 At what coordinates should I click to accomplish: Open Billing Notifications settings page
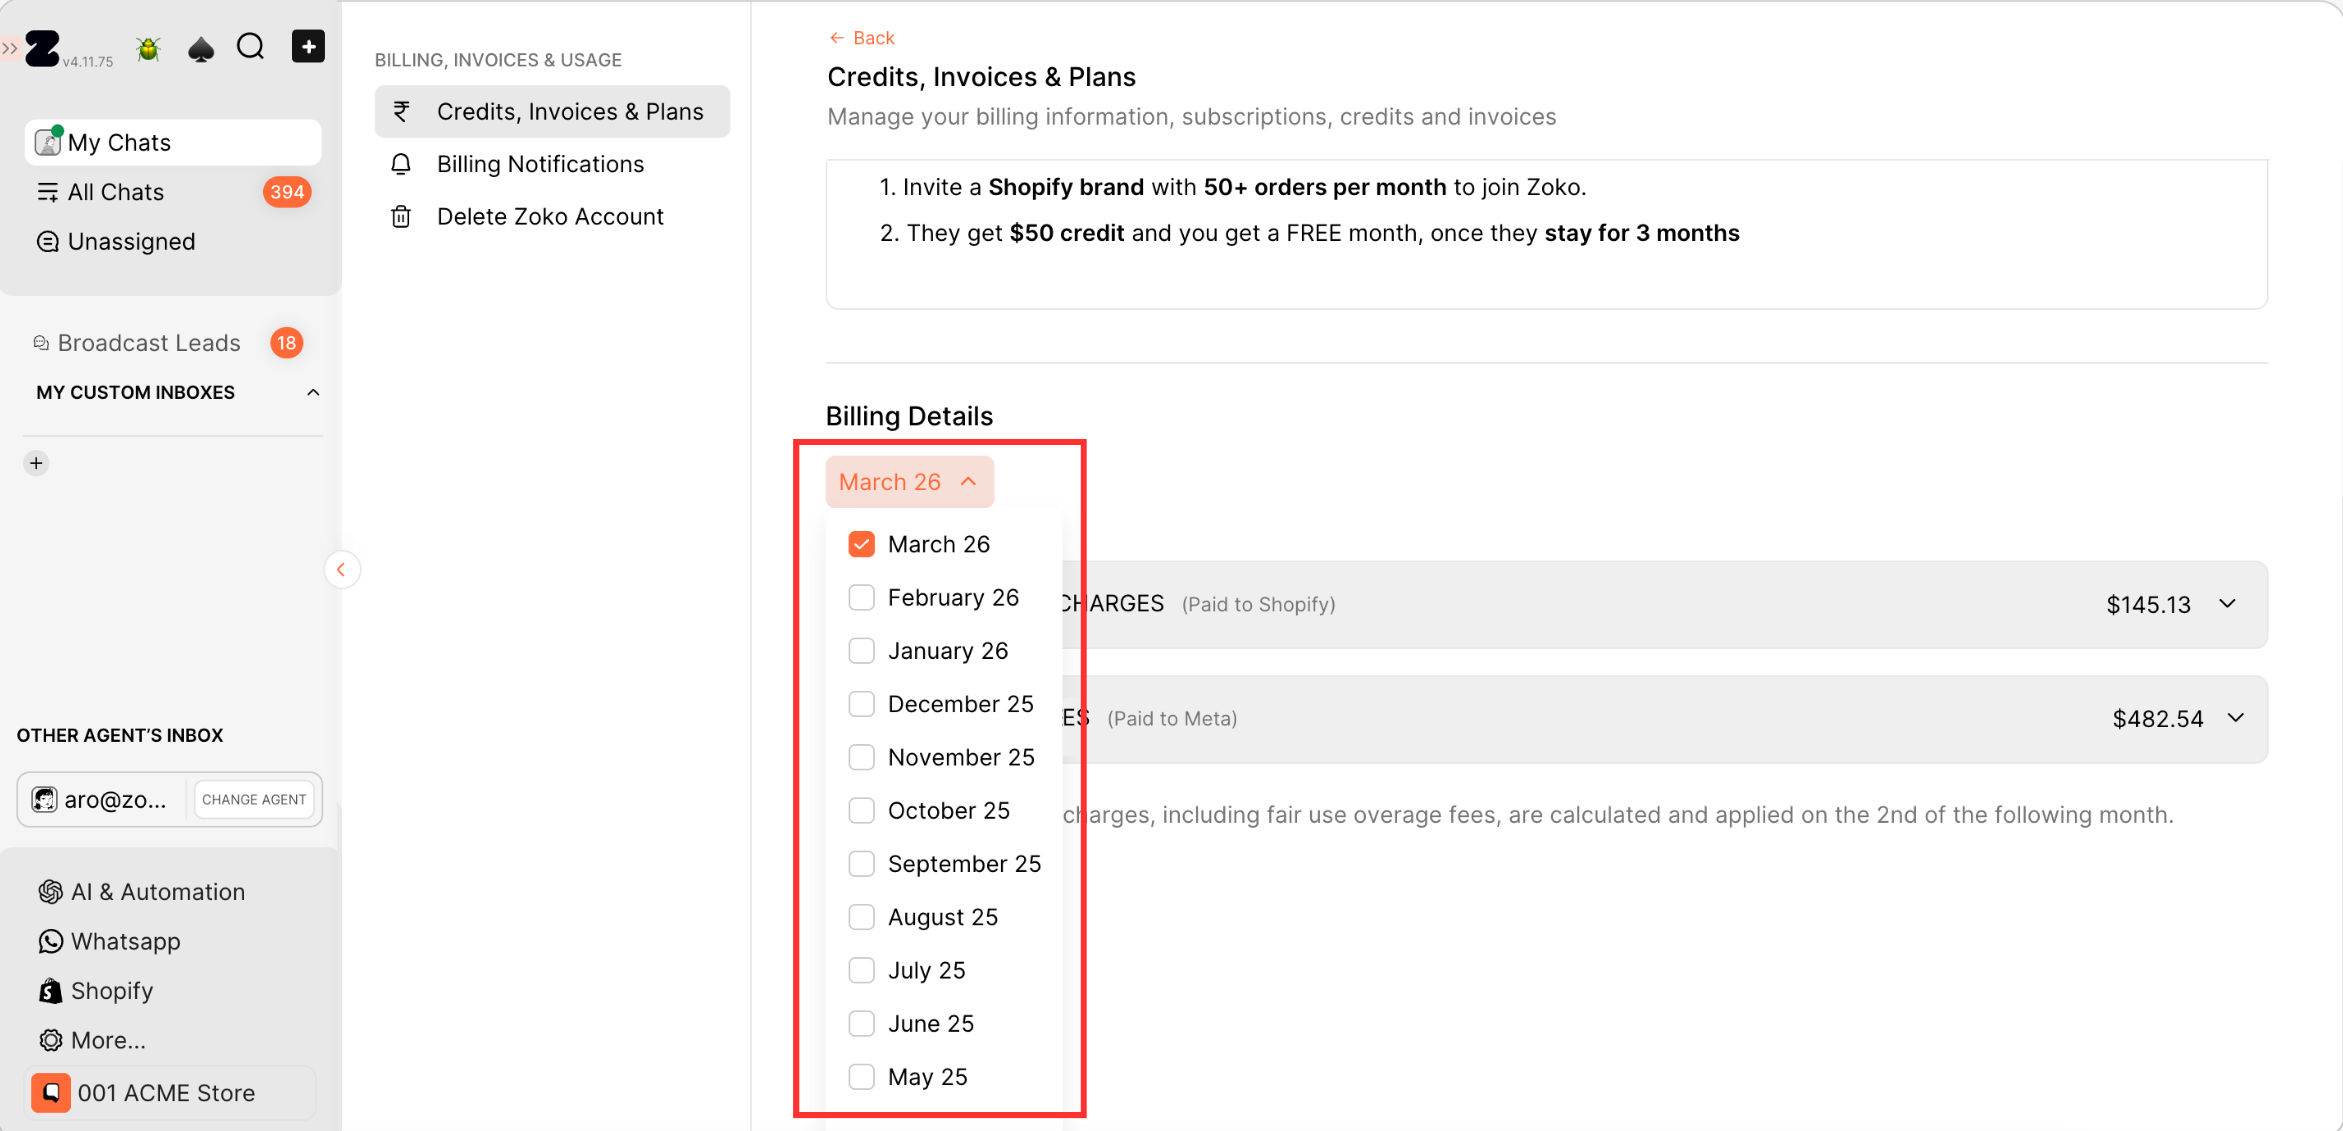[540, 164]
